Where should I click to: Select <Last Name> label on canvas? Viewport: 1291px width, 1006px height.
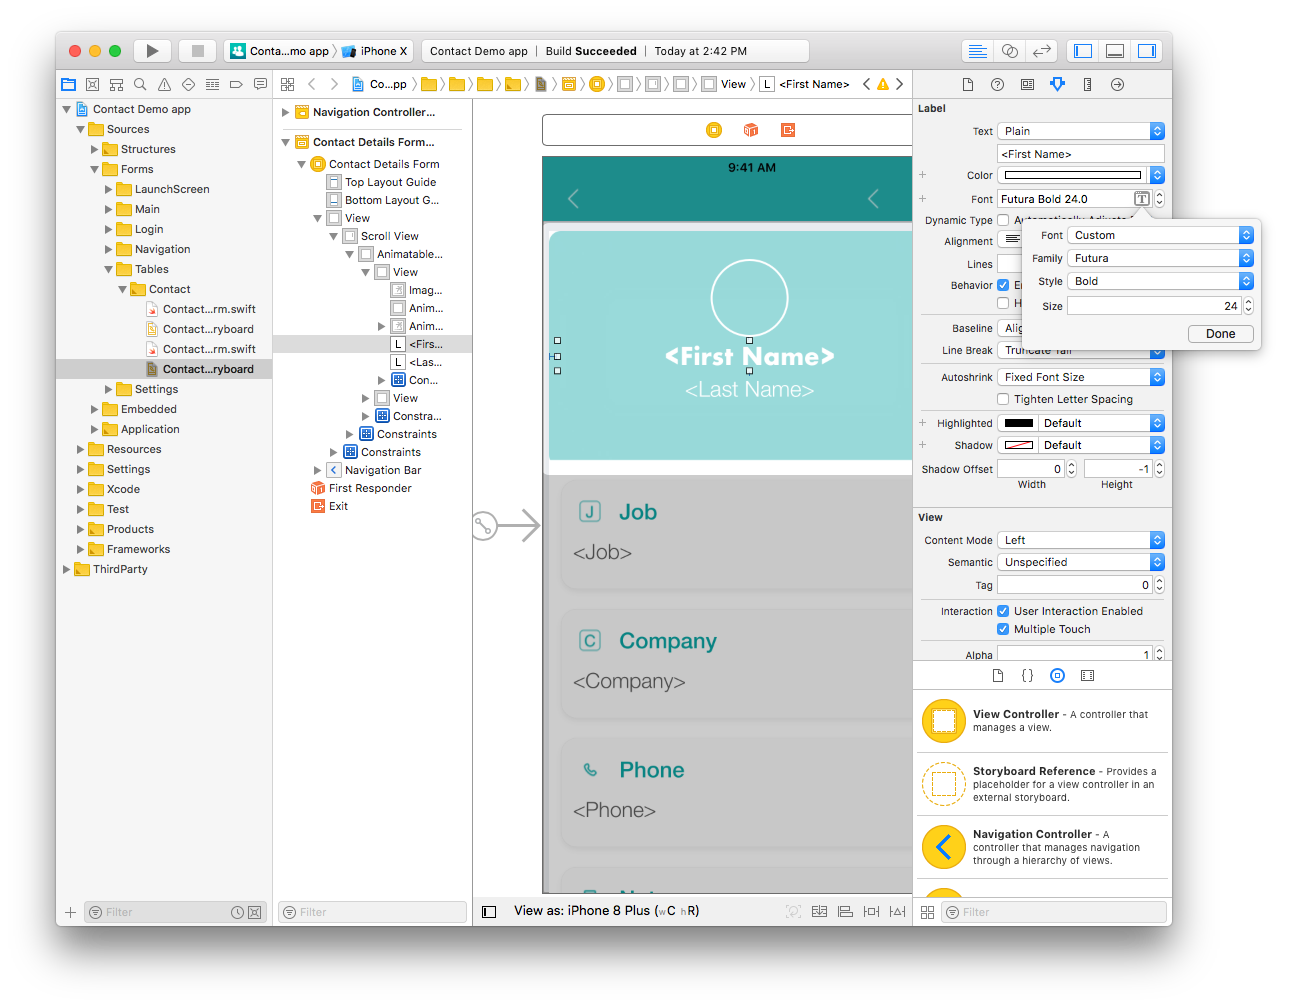pyautogui.click(x=749, y=389)
